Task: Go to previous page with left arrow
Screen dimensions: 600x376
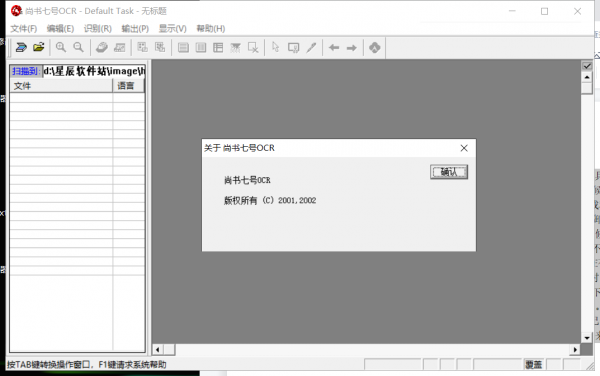Action: [334, 48]
